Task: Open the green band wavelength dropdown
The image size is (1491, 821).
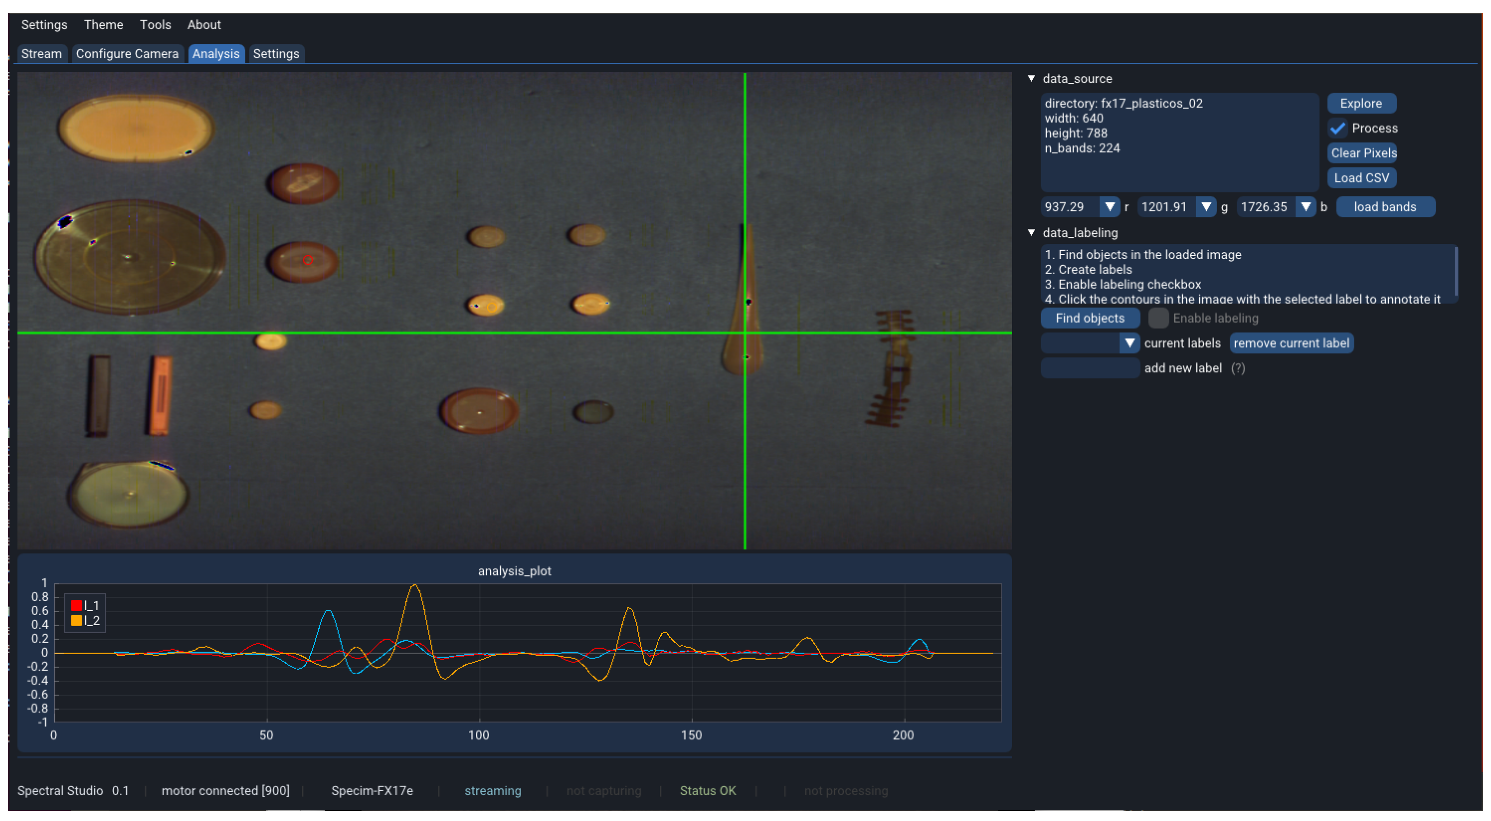Action: click(1206, 207)
